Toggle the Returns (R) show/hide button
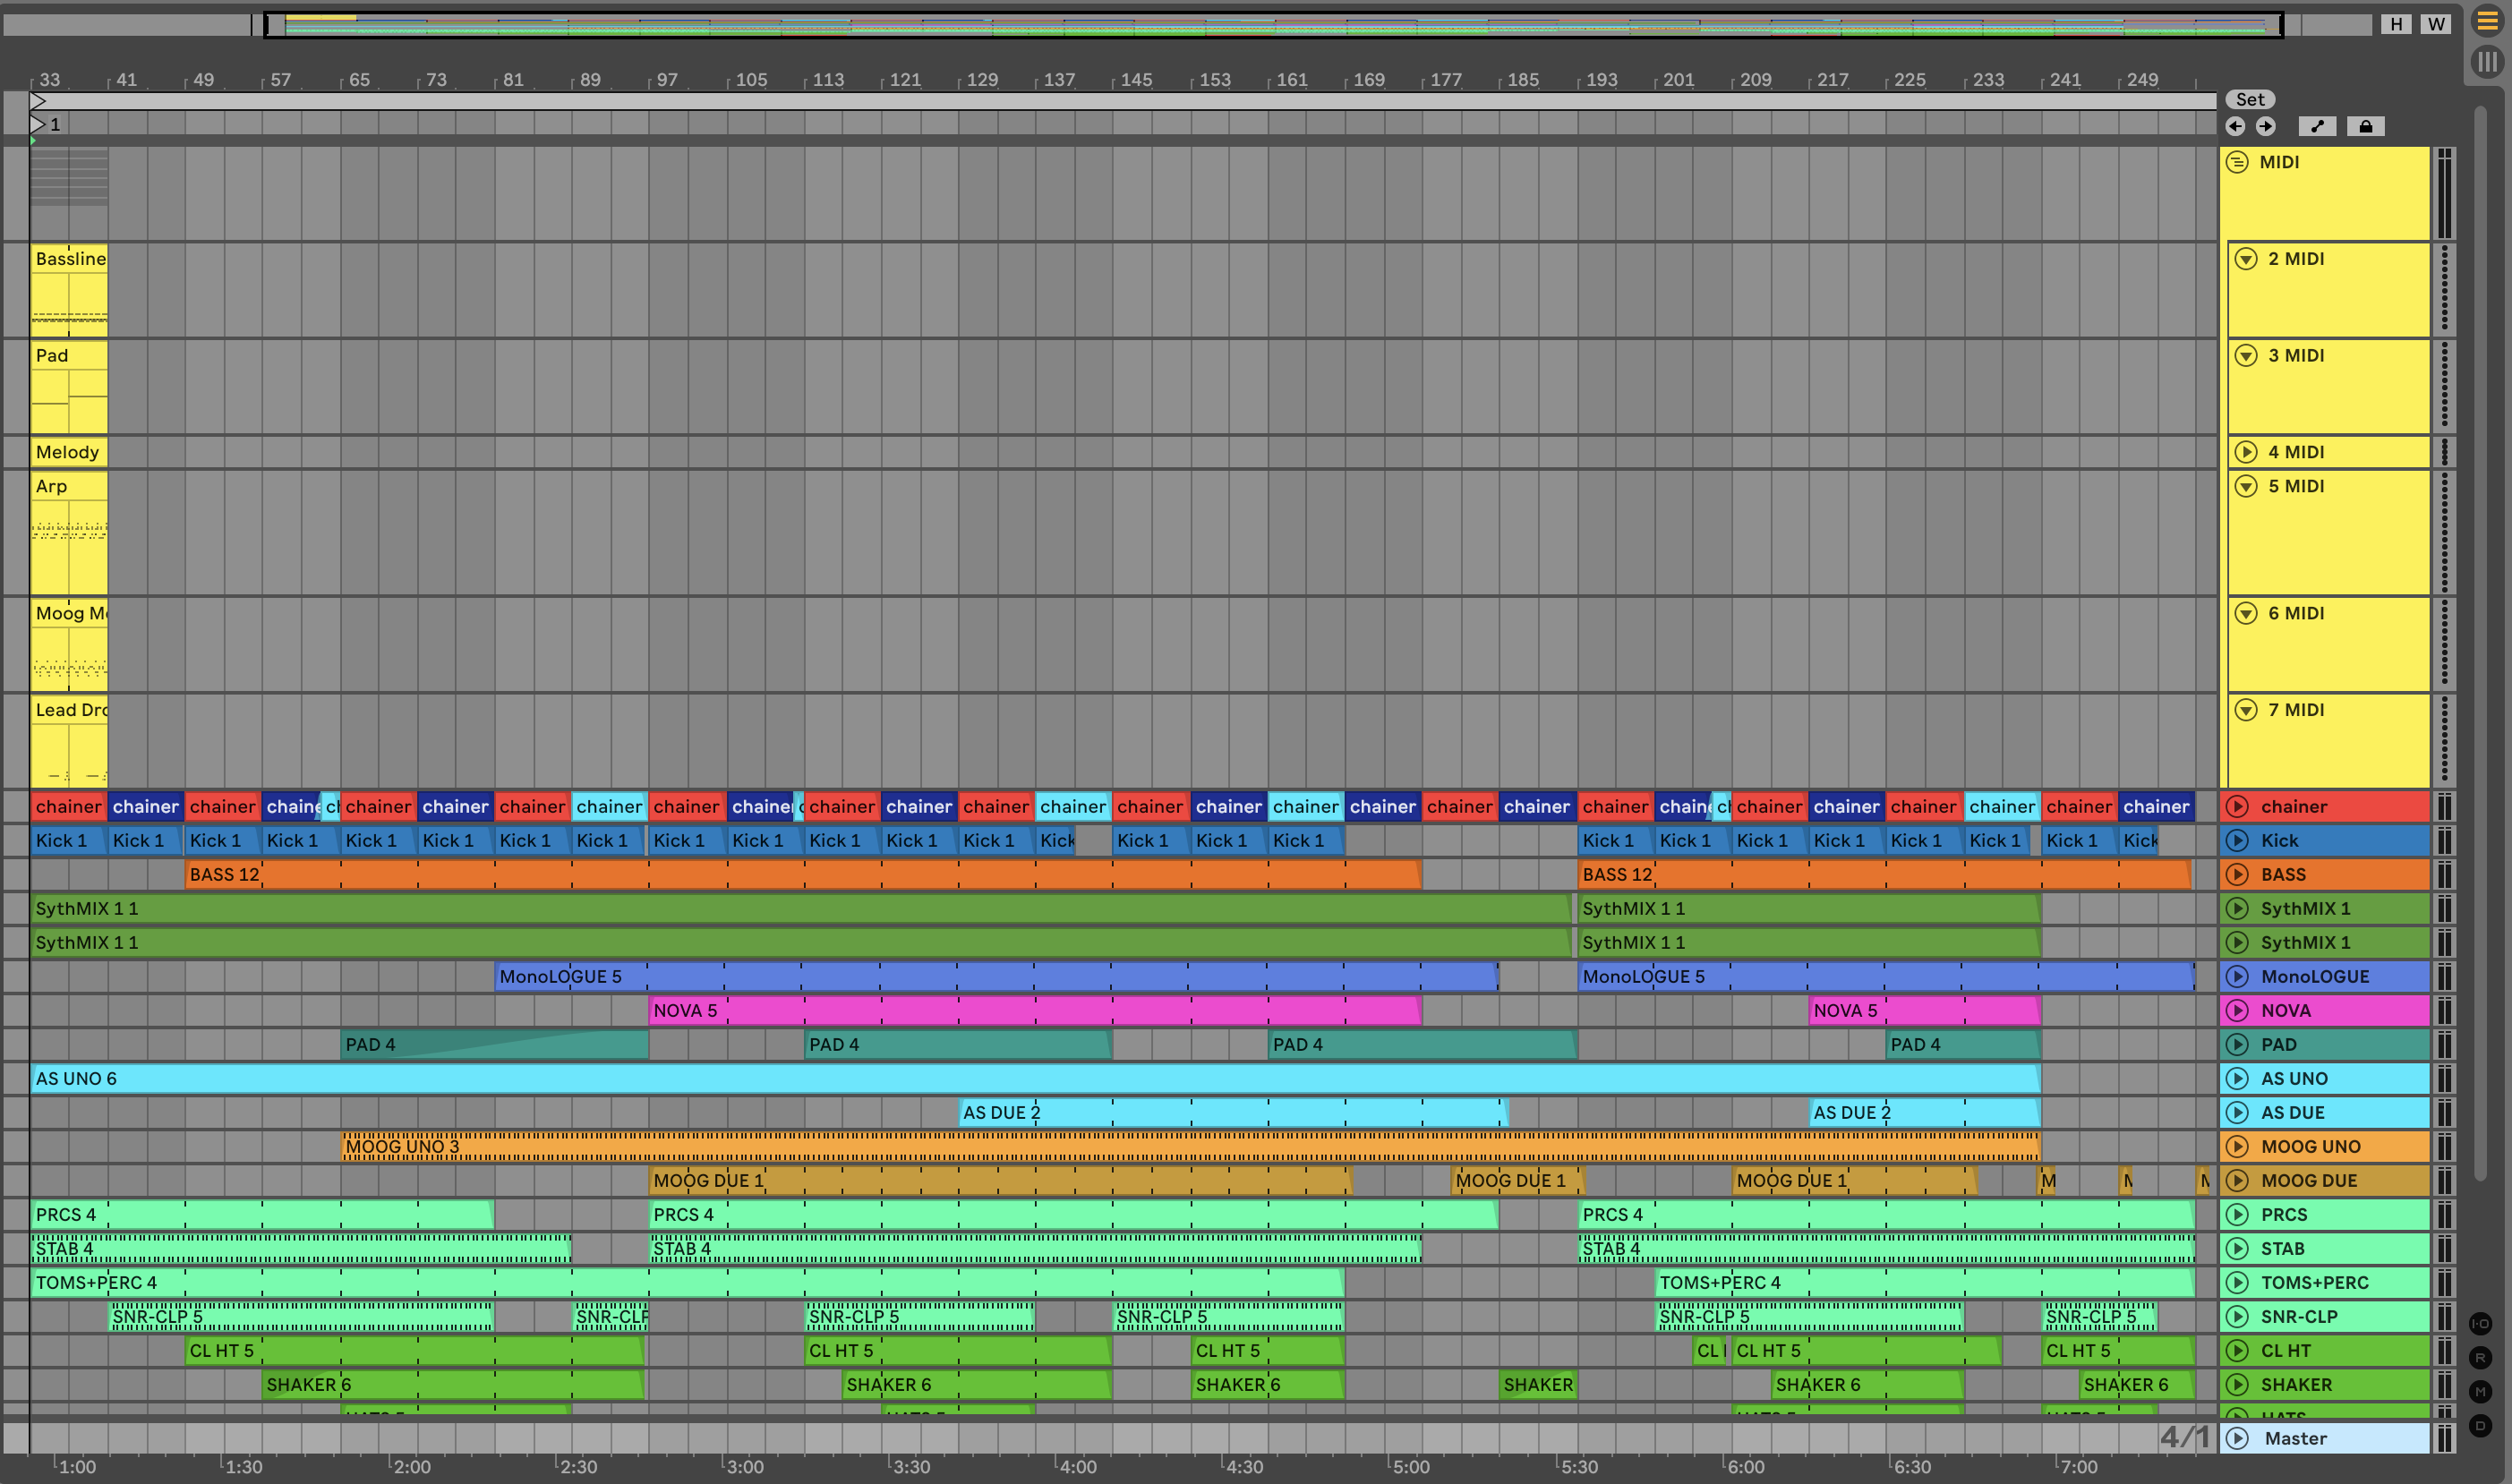Viewport: 2512px width, 1484px height. click(x=2480, y=1358)
